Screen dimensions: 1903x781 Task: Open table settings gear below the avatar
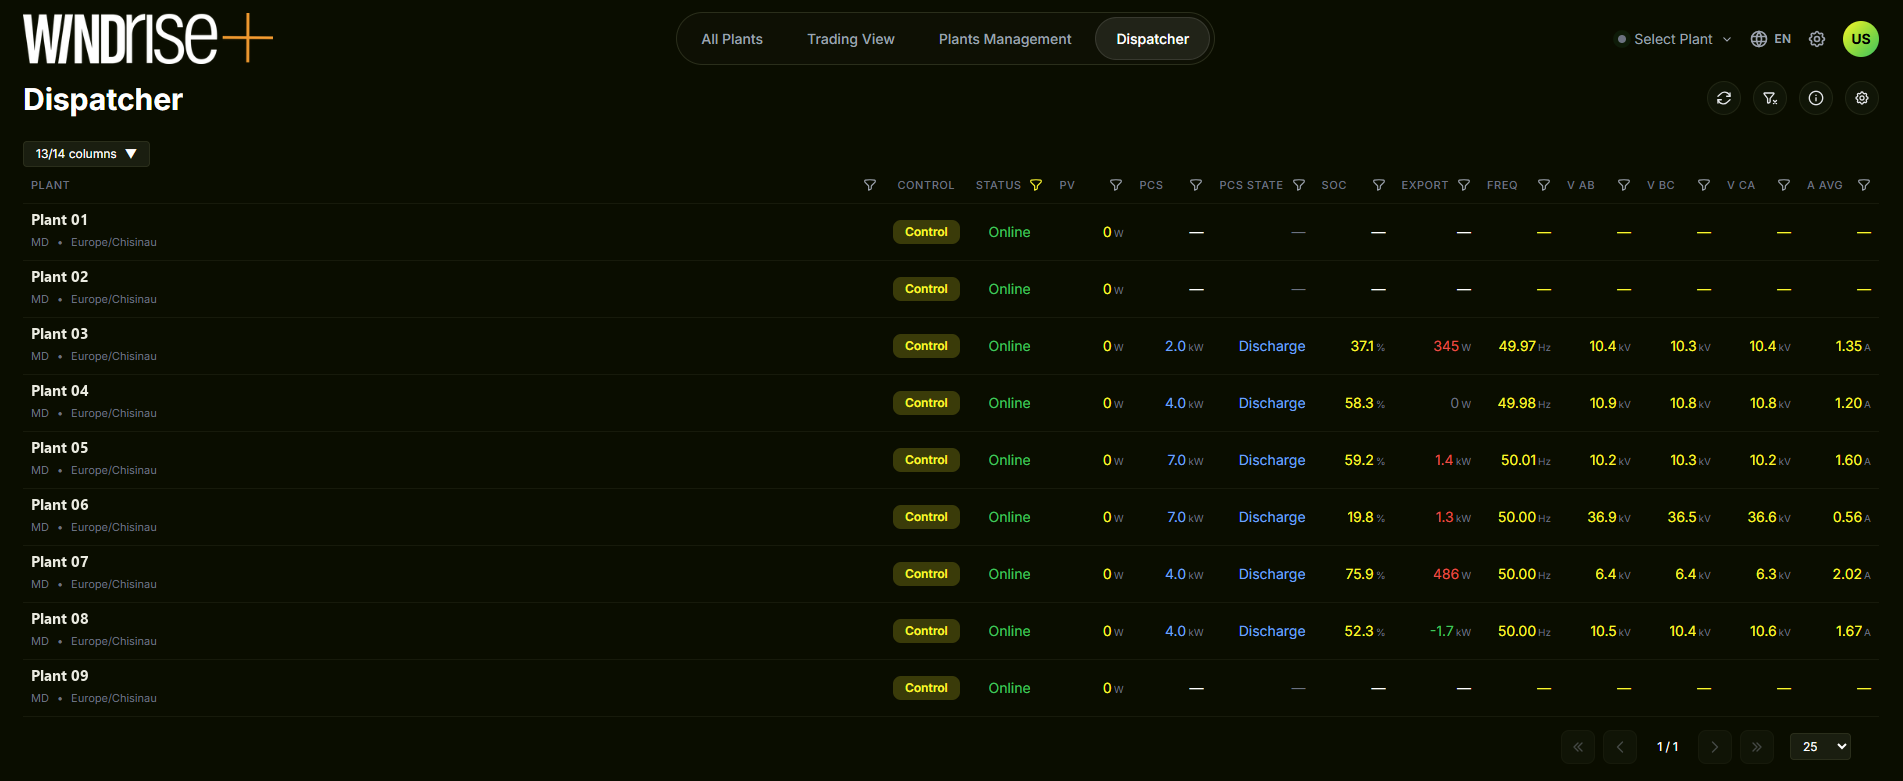coord(1862,98)
